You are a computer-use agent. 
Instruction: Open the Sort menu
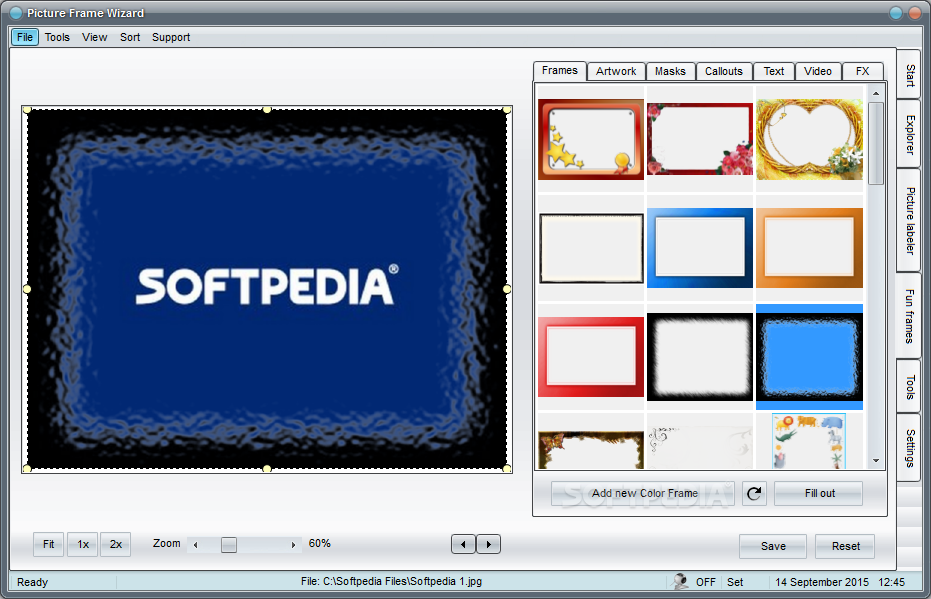tap(130, 37)
